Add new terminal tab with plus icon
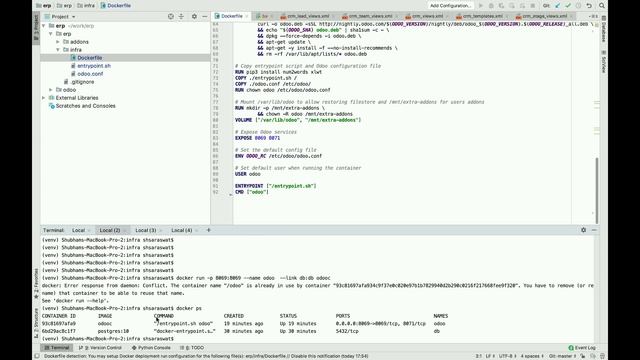This screenshot has height=360, width=640. tap(209, 230)
